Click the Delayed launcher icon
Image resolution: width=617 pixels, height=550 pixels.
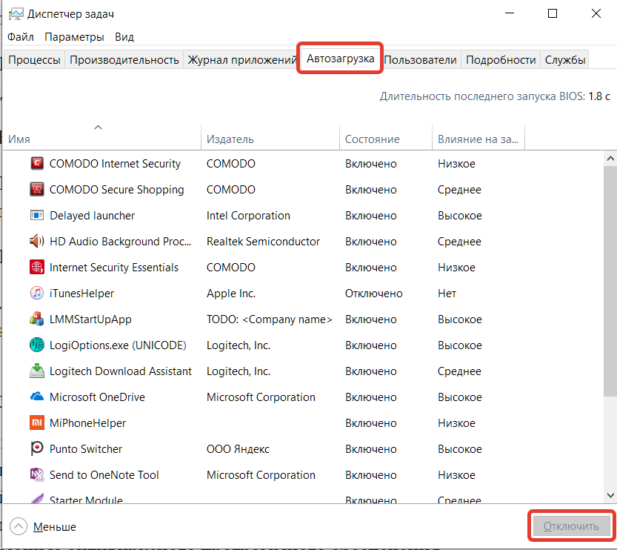pyautogui.click(x=37, y=215)
